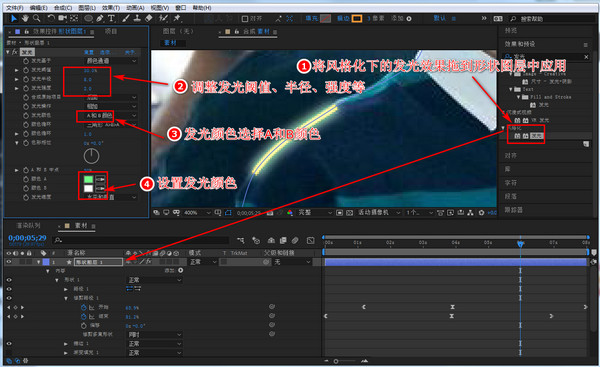Viewport: 600px width, 367px height.
Task: Click the 添加 button in toolbar
Action: 401,18
